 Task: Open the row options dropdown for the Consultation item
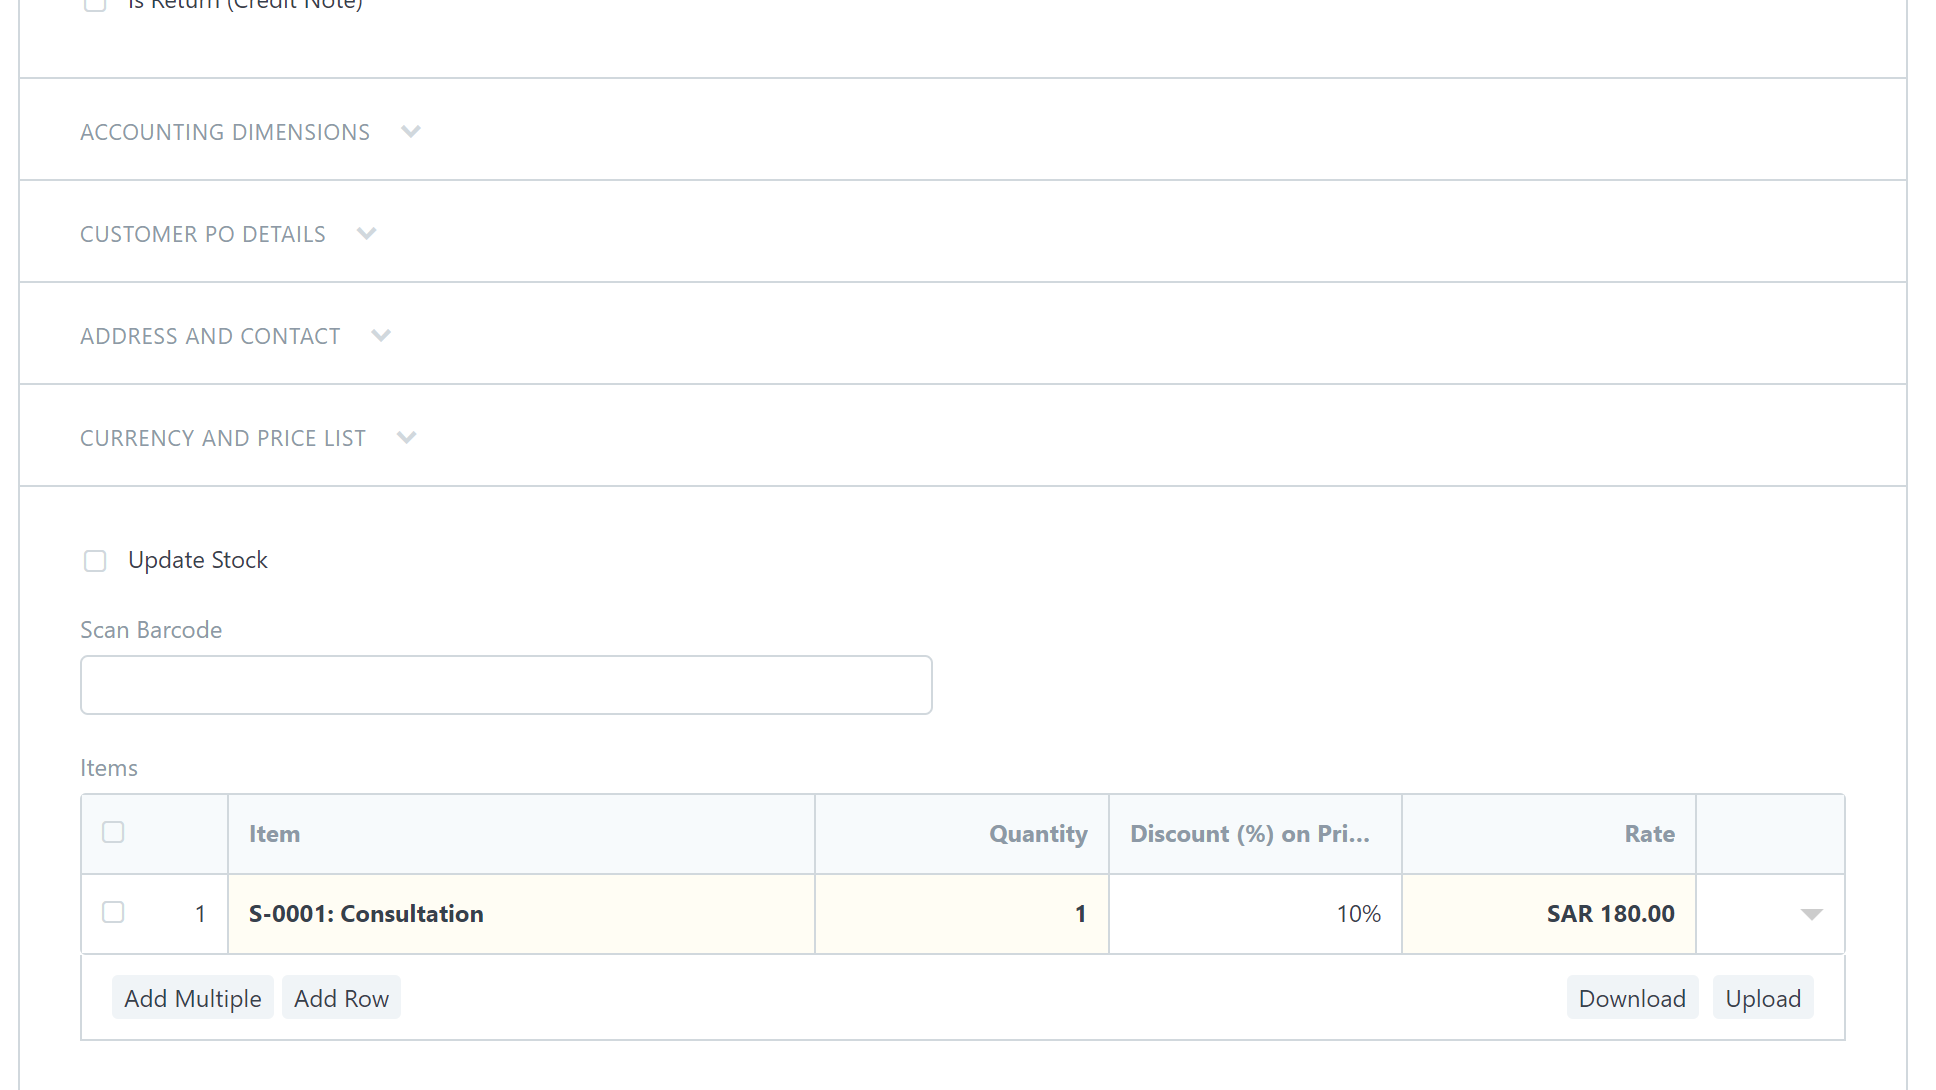pos(1810,913)
